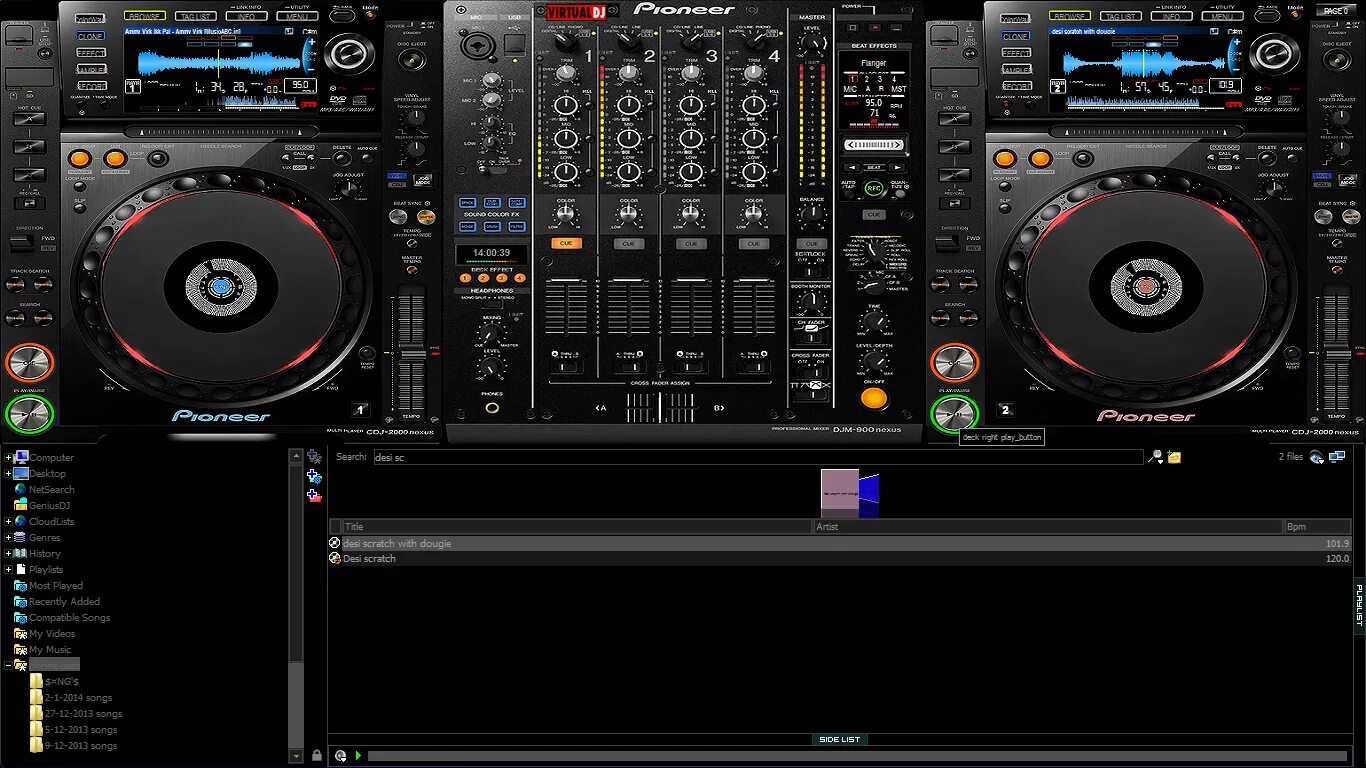Click the search options icon next to search field
Viewport: 1366px width, 768px height.
[x=1157, y=457]
